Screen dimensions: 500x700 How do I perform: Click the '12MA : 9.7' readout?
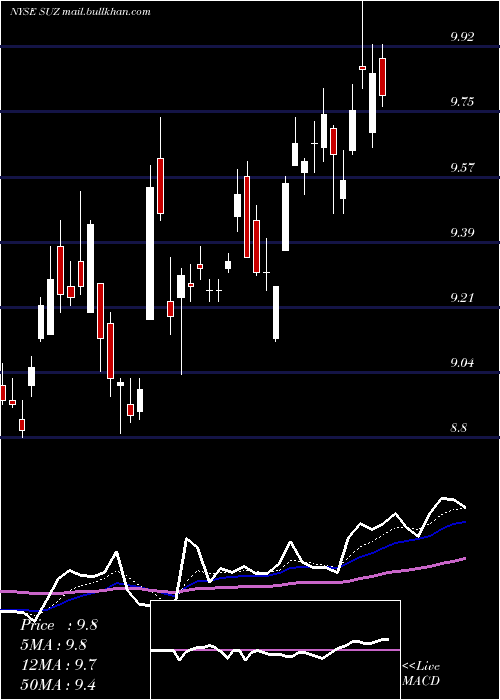[57, 665]
